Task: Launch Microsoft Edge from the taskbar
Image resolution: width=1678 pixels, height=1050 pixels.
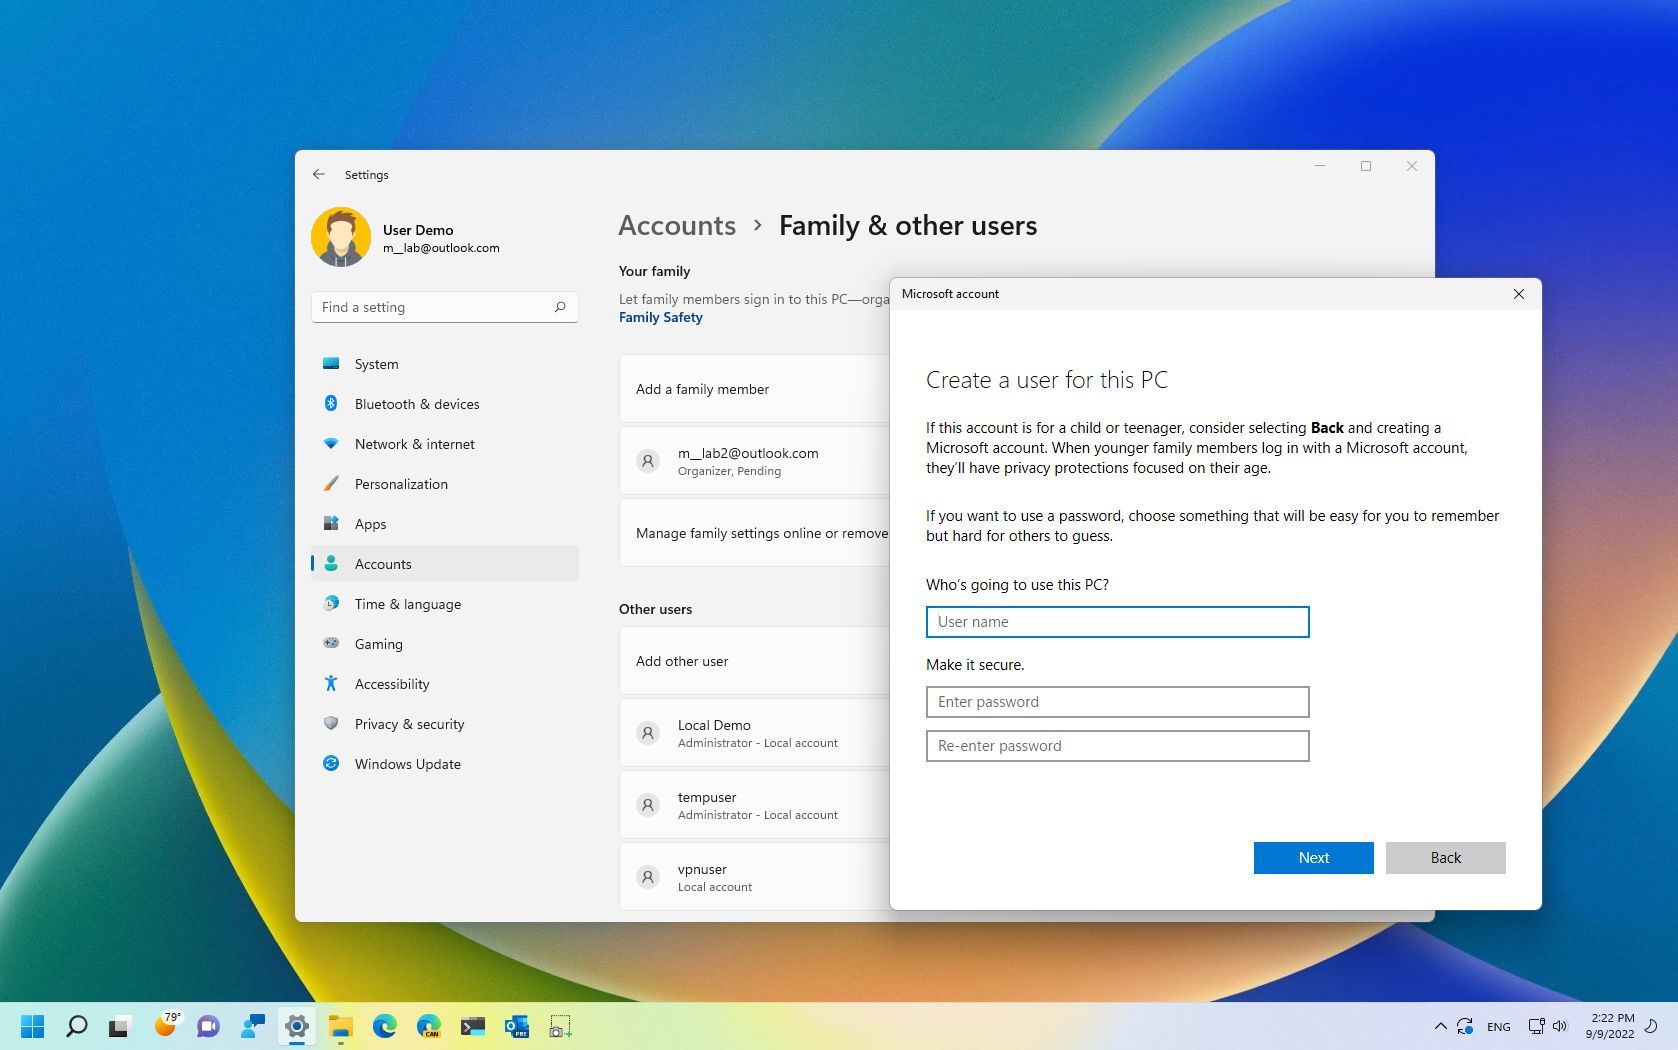Action: coord(385,1026)
